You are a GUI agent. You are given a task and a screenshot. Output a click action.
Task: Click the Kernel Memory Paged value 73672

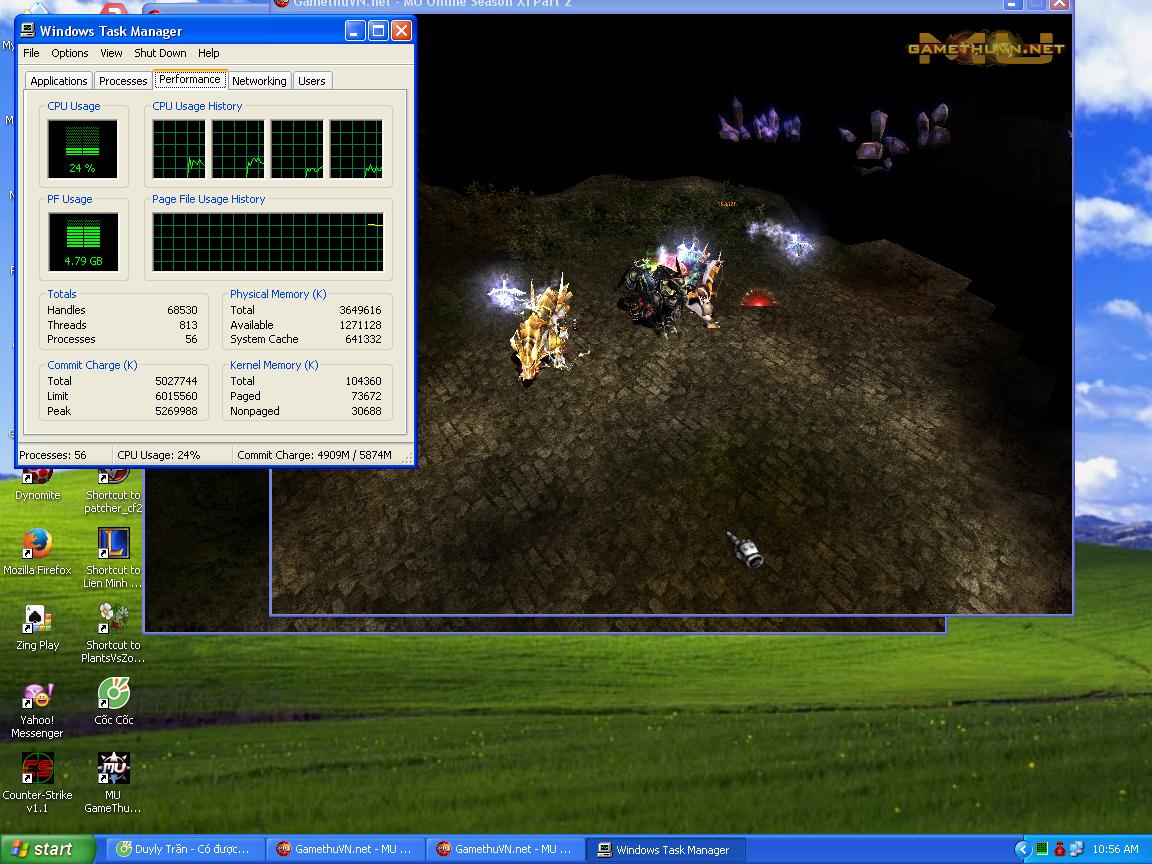[366, 396]
